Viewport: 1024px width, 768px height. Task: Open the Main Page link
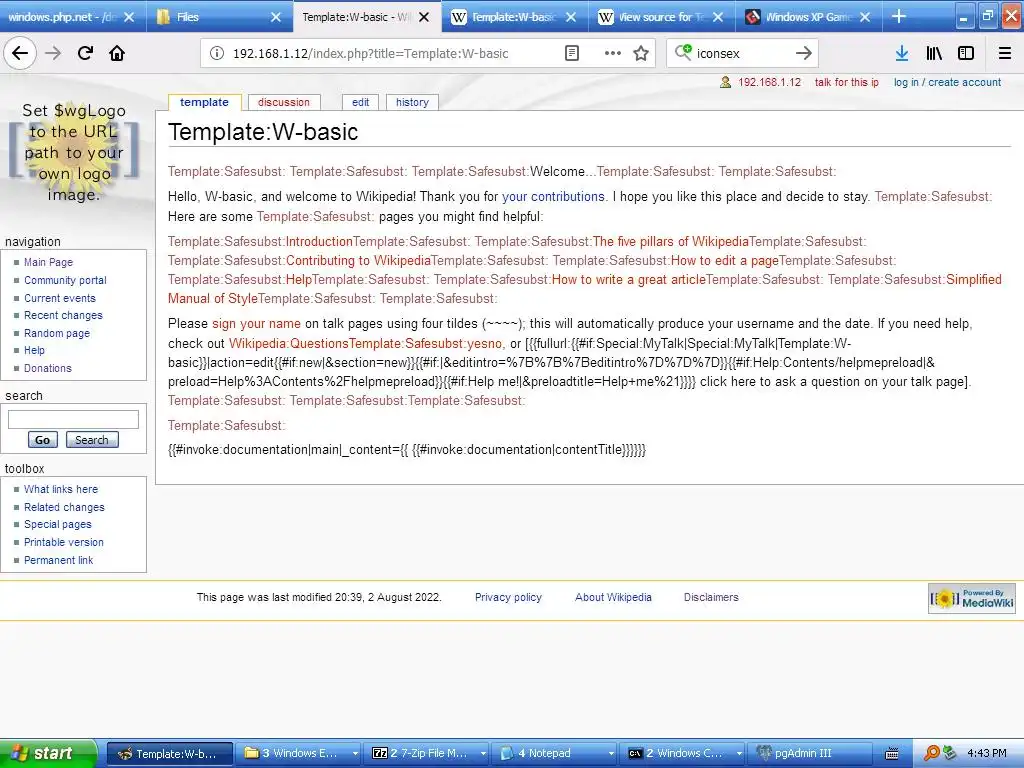48,263
